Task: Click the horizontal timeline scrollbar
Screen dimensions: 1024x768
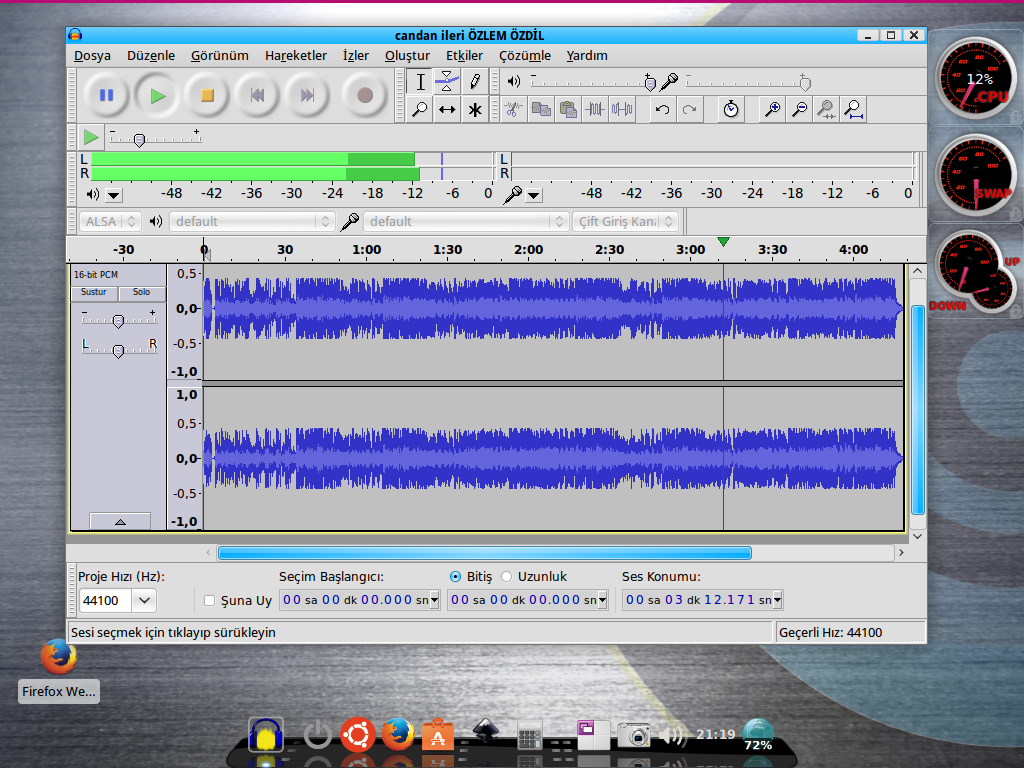Action: [484, 552]
